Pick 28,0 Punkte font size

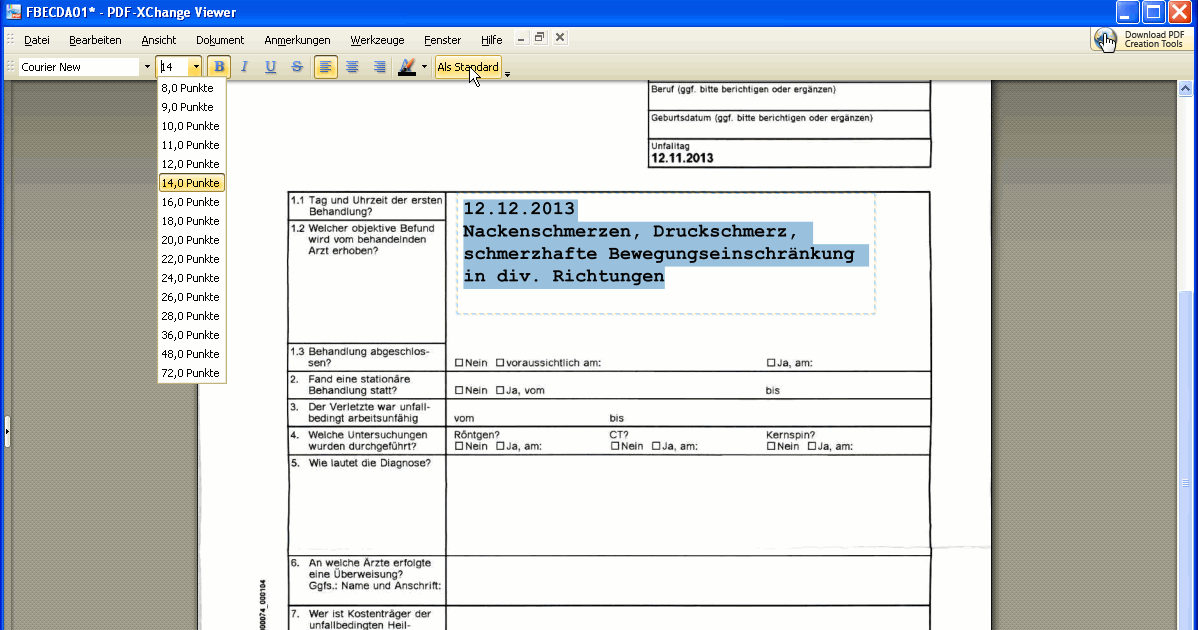click(x=191, y=316)
